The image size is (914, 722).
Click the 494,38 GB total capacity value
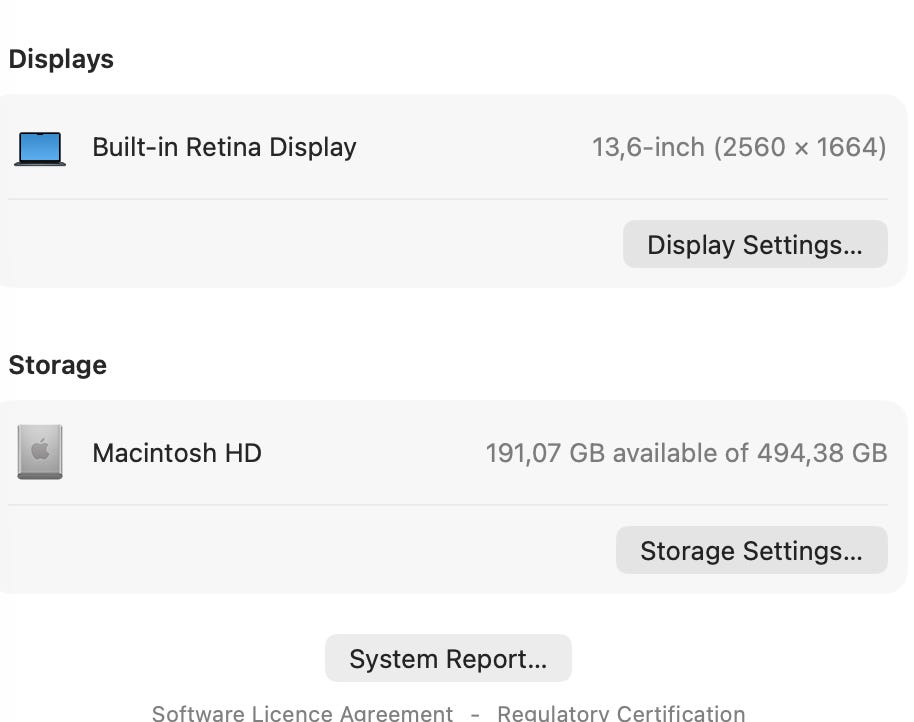(822, 453)
